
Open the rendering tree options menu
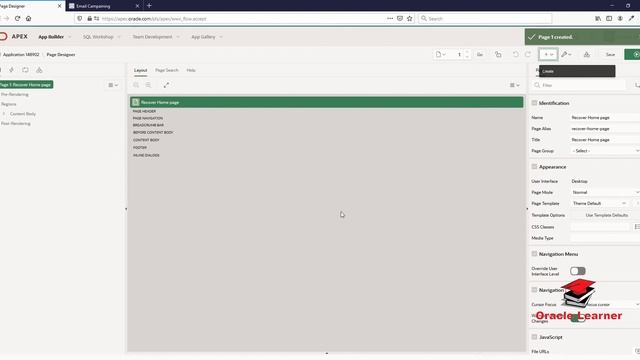113,85
